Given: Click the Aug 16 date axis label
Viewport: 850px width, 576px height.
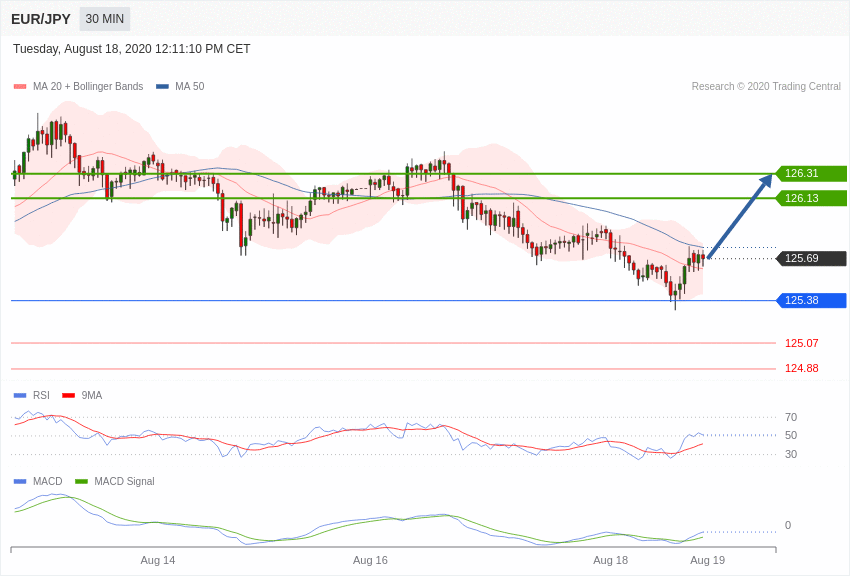Looking at the screenshot, I should pos(370,560).
